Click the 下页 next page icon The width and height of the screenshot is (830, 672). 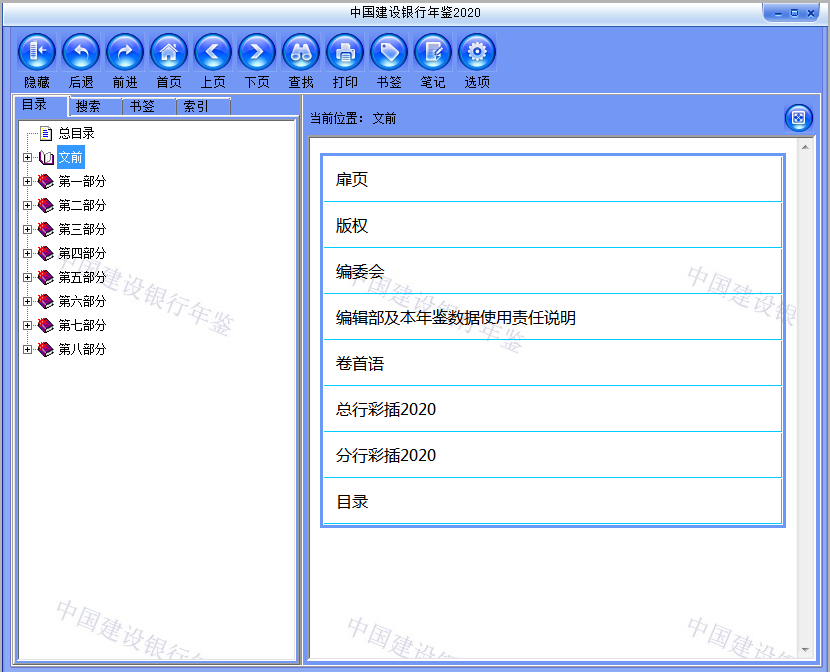pyautogui.click(x=257, y=52)
